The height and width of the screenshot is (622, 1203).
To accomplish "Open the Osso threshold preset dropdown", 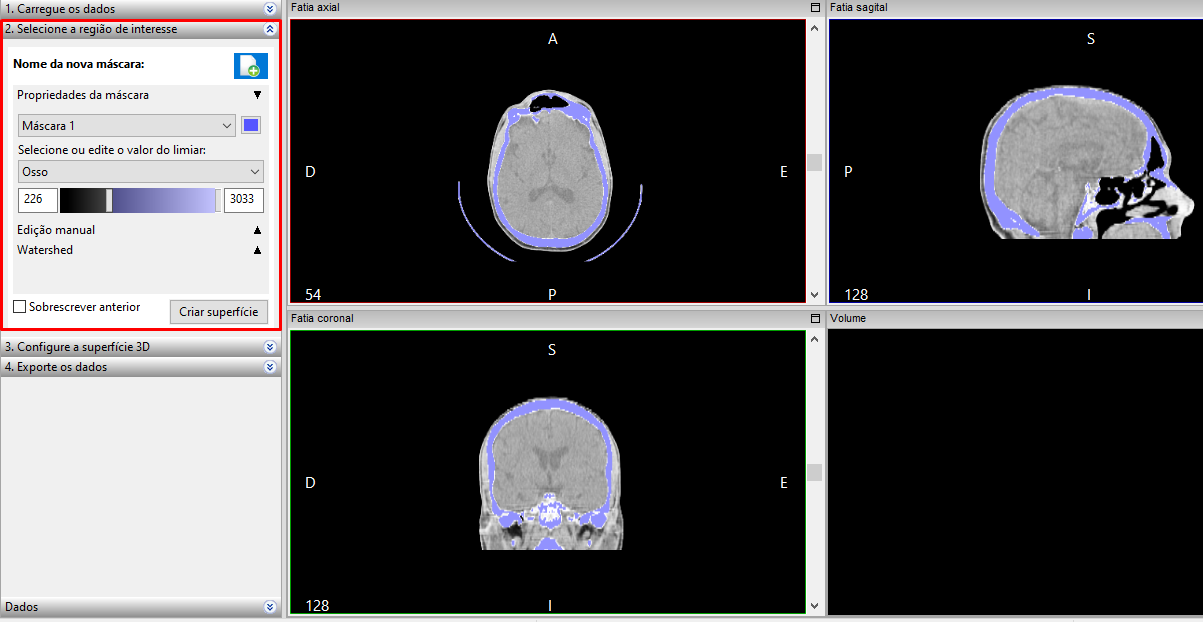I will pos(141,171).
